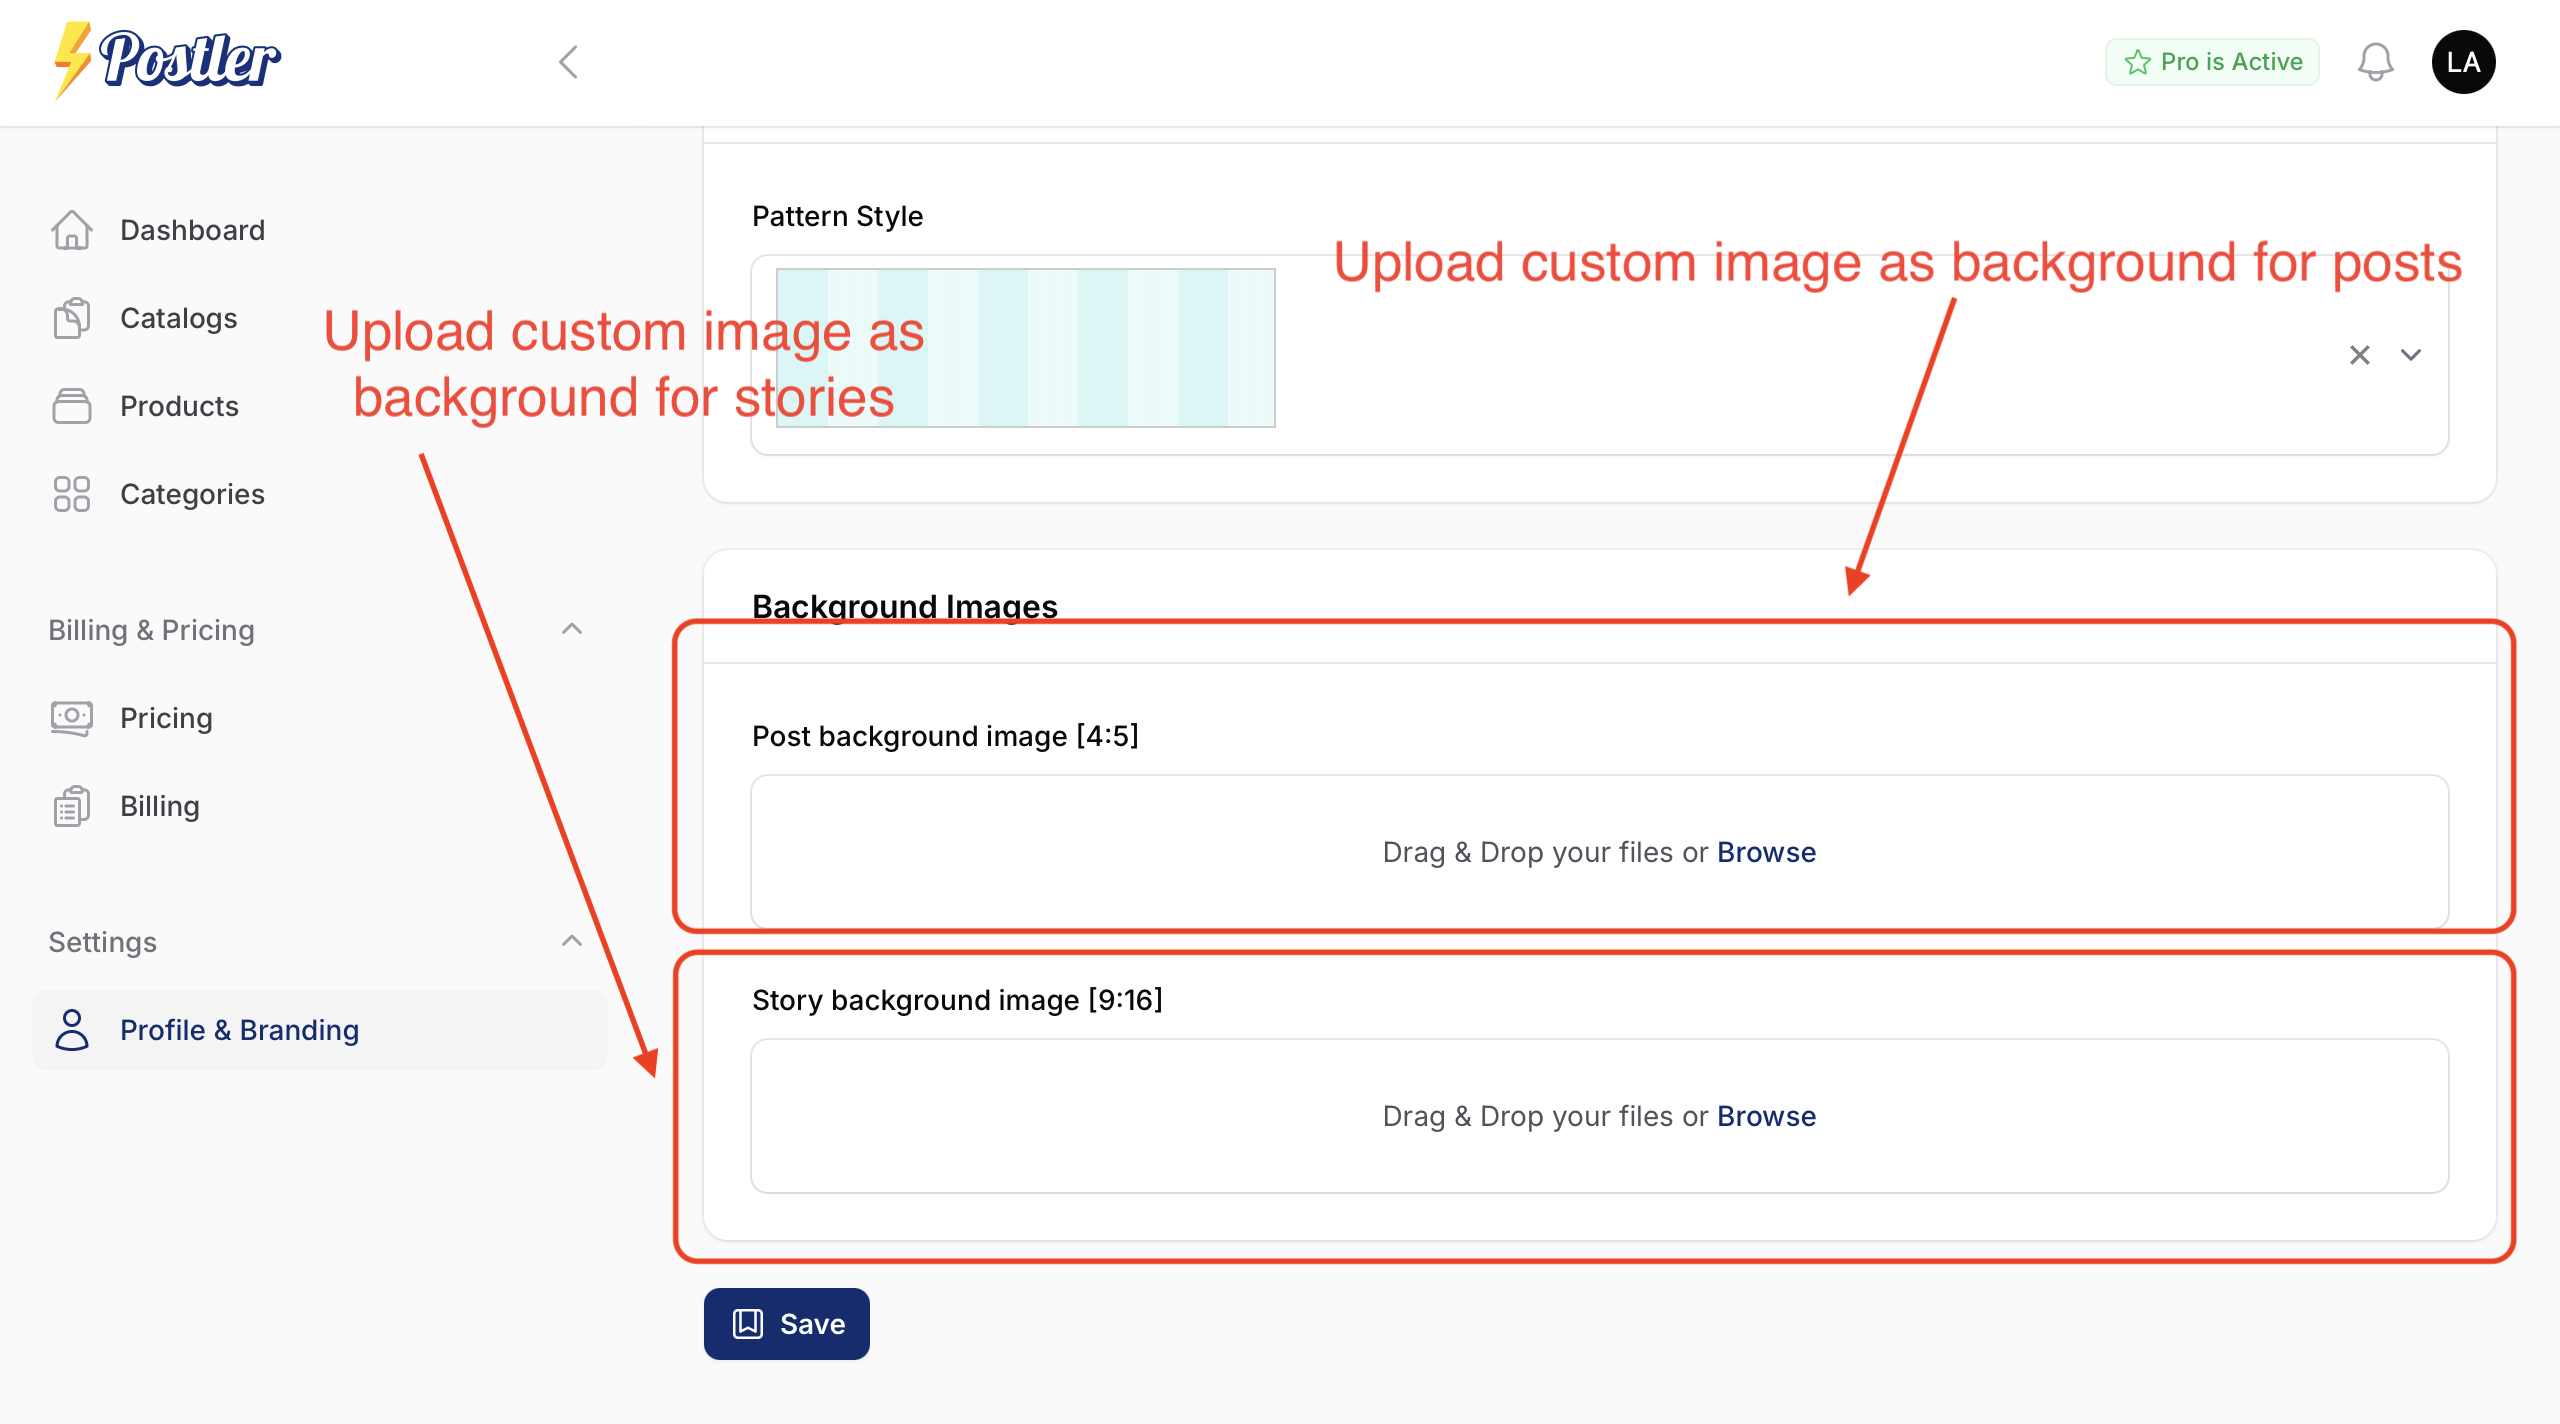The height and width of the screenshot is (1424, 2560).
Task: Open the Pricing menu item
Action: point(166,718)
